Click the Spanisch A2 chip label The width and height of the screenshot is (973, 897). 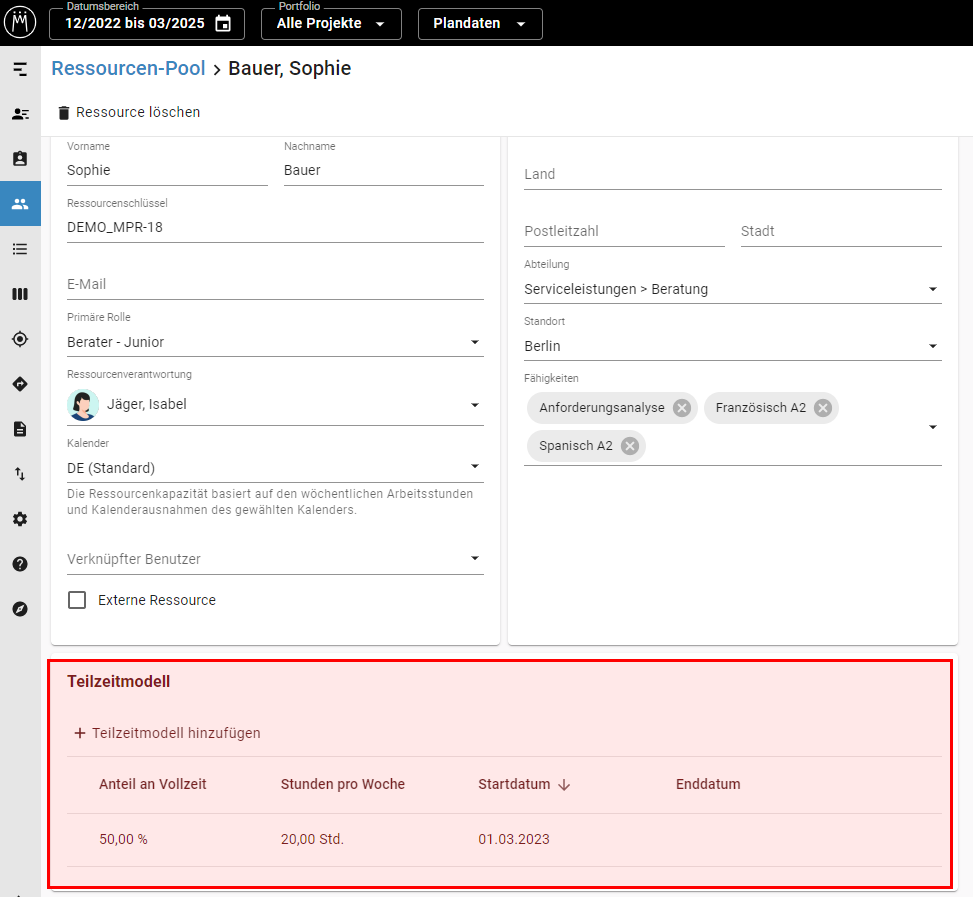[576, 445]
